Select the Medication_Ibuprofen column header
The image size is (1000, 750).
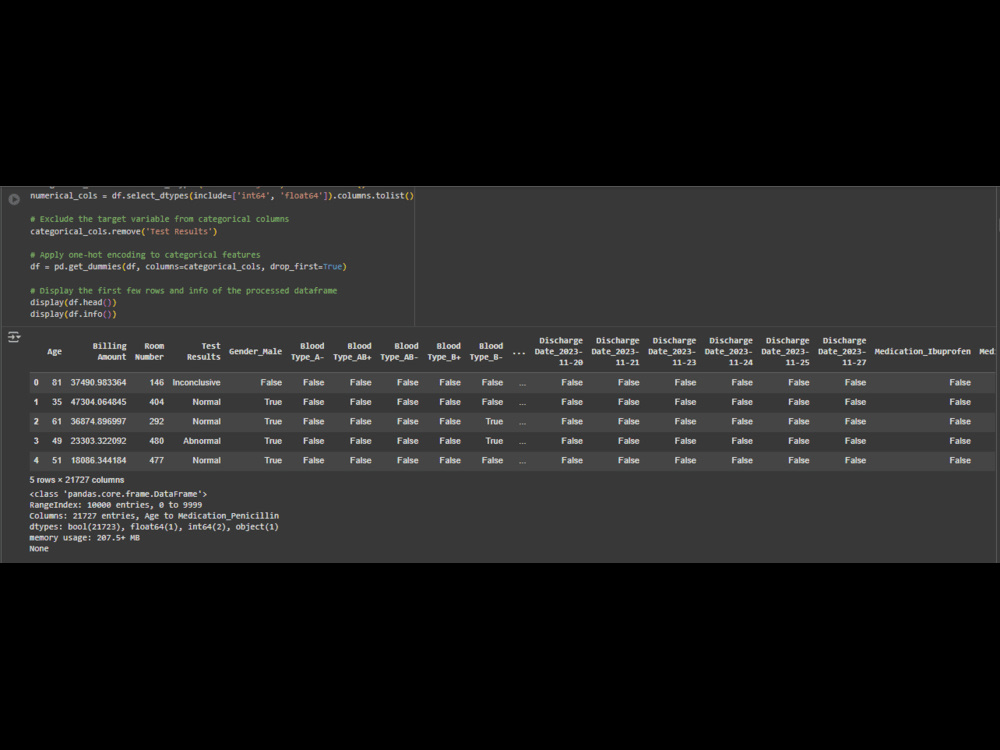[922, 351]
